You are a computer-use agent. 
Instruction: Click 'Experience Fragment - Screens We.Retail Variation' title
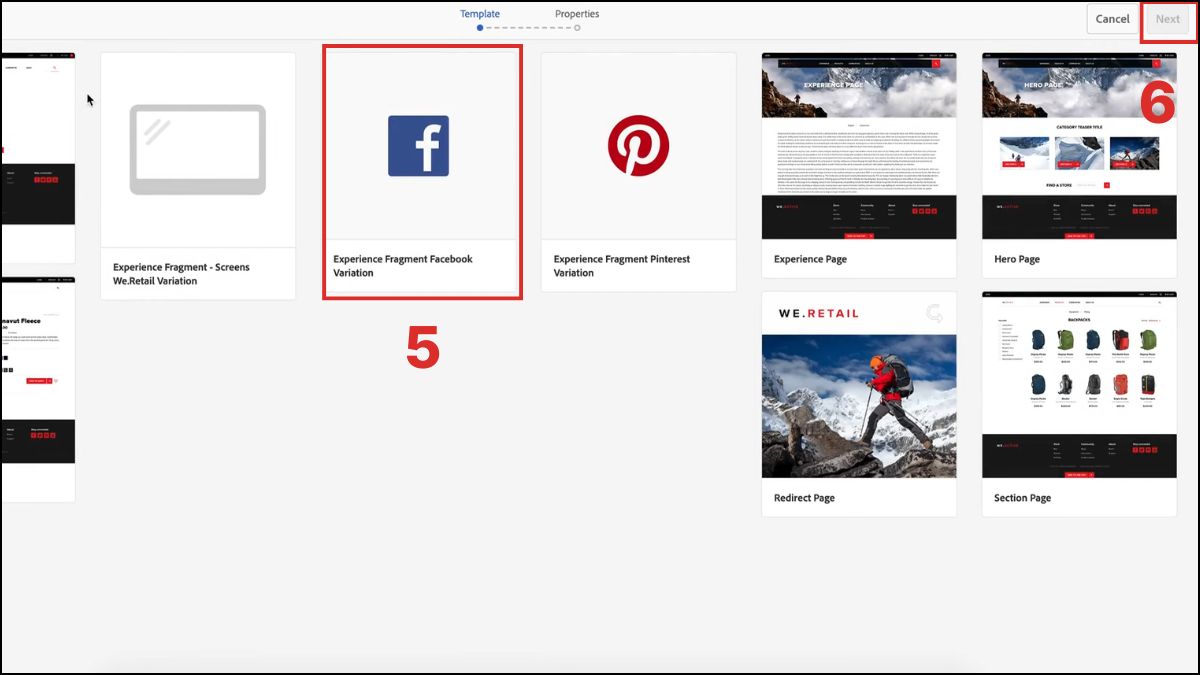pos(181,274)
